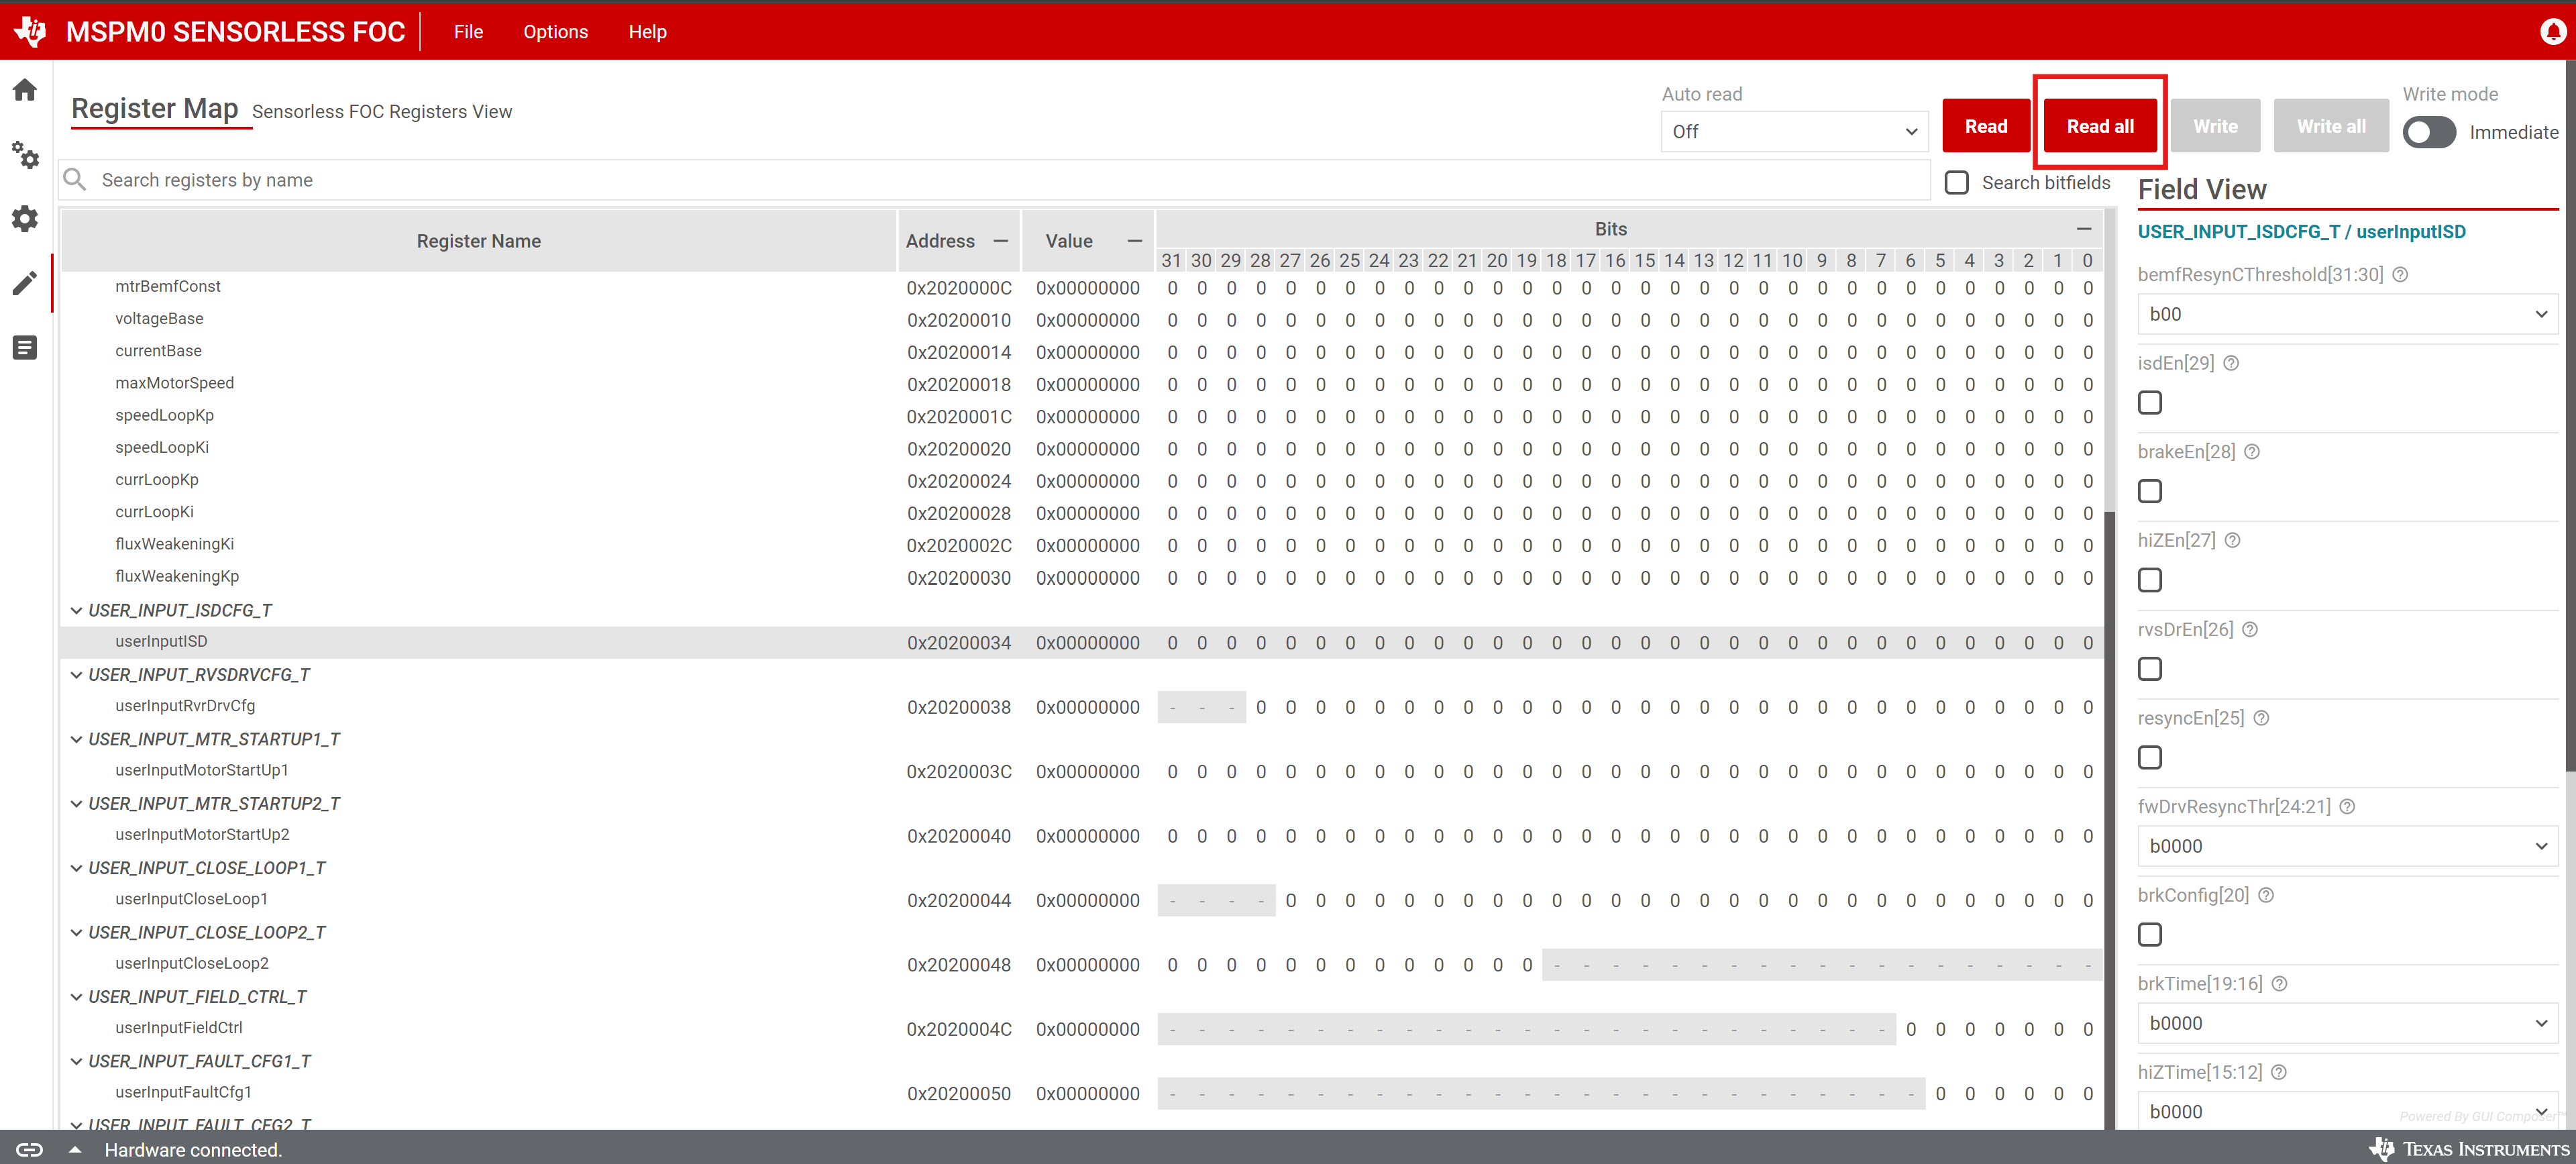
Task: Show help for hiZEn[27] field
Action: click(x=2233, y=540)
